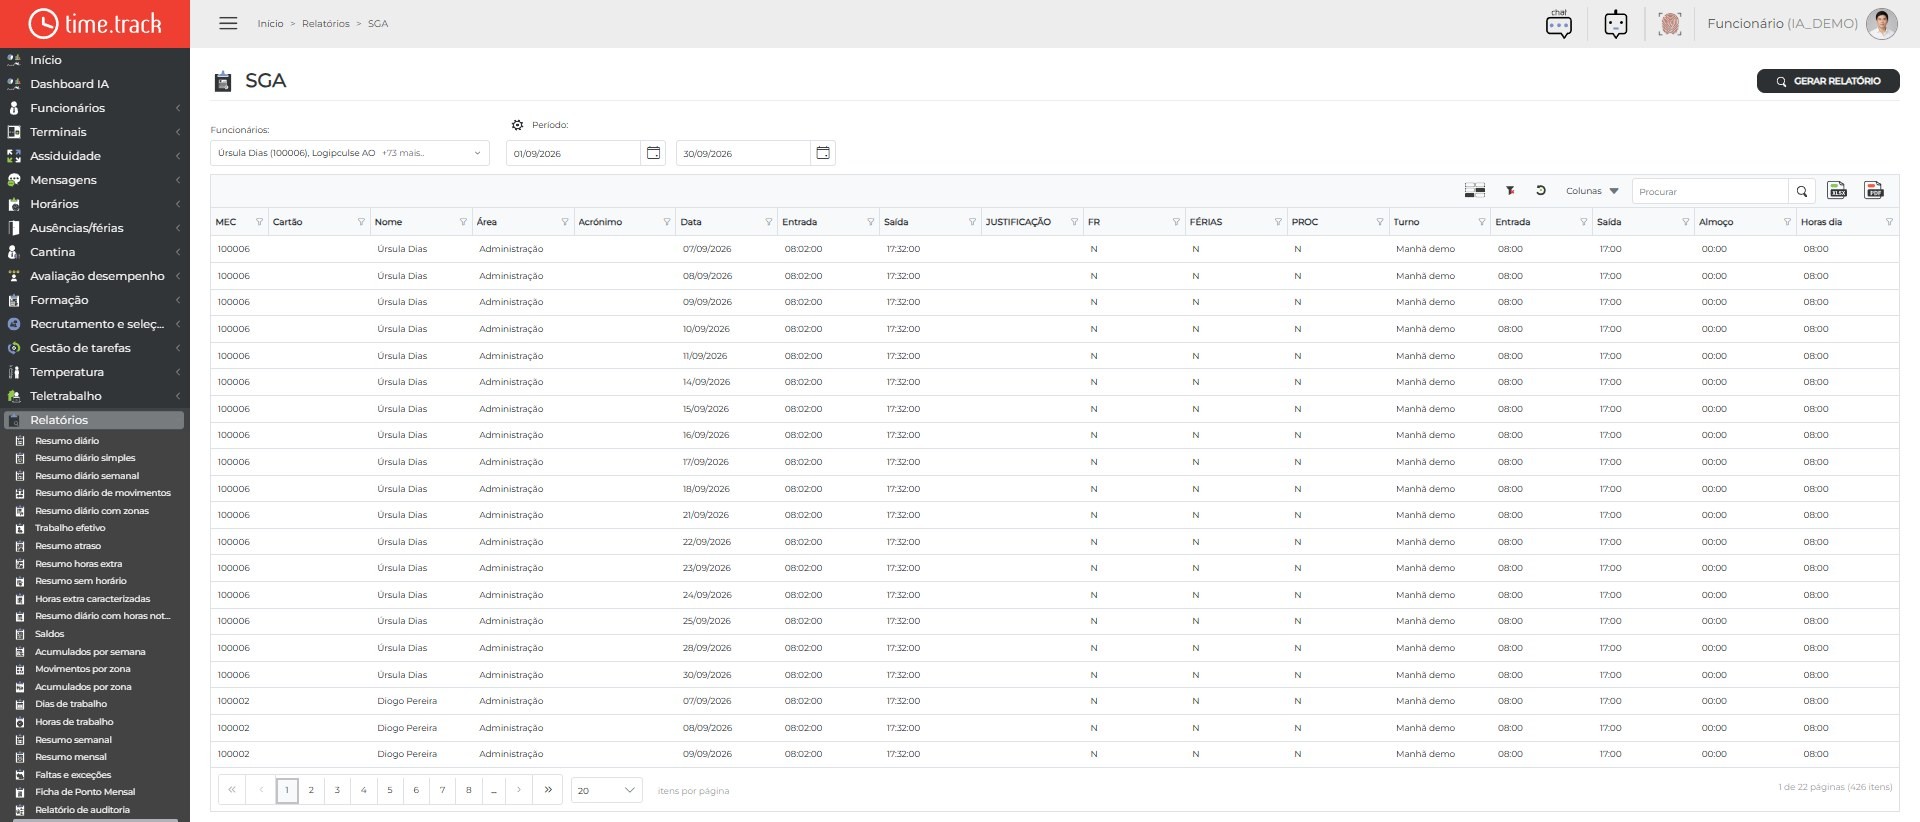Open the Colunas dropdown

point(1592,190)
